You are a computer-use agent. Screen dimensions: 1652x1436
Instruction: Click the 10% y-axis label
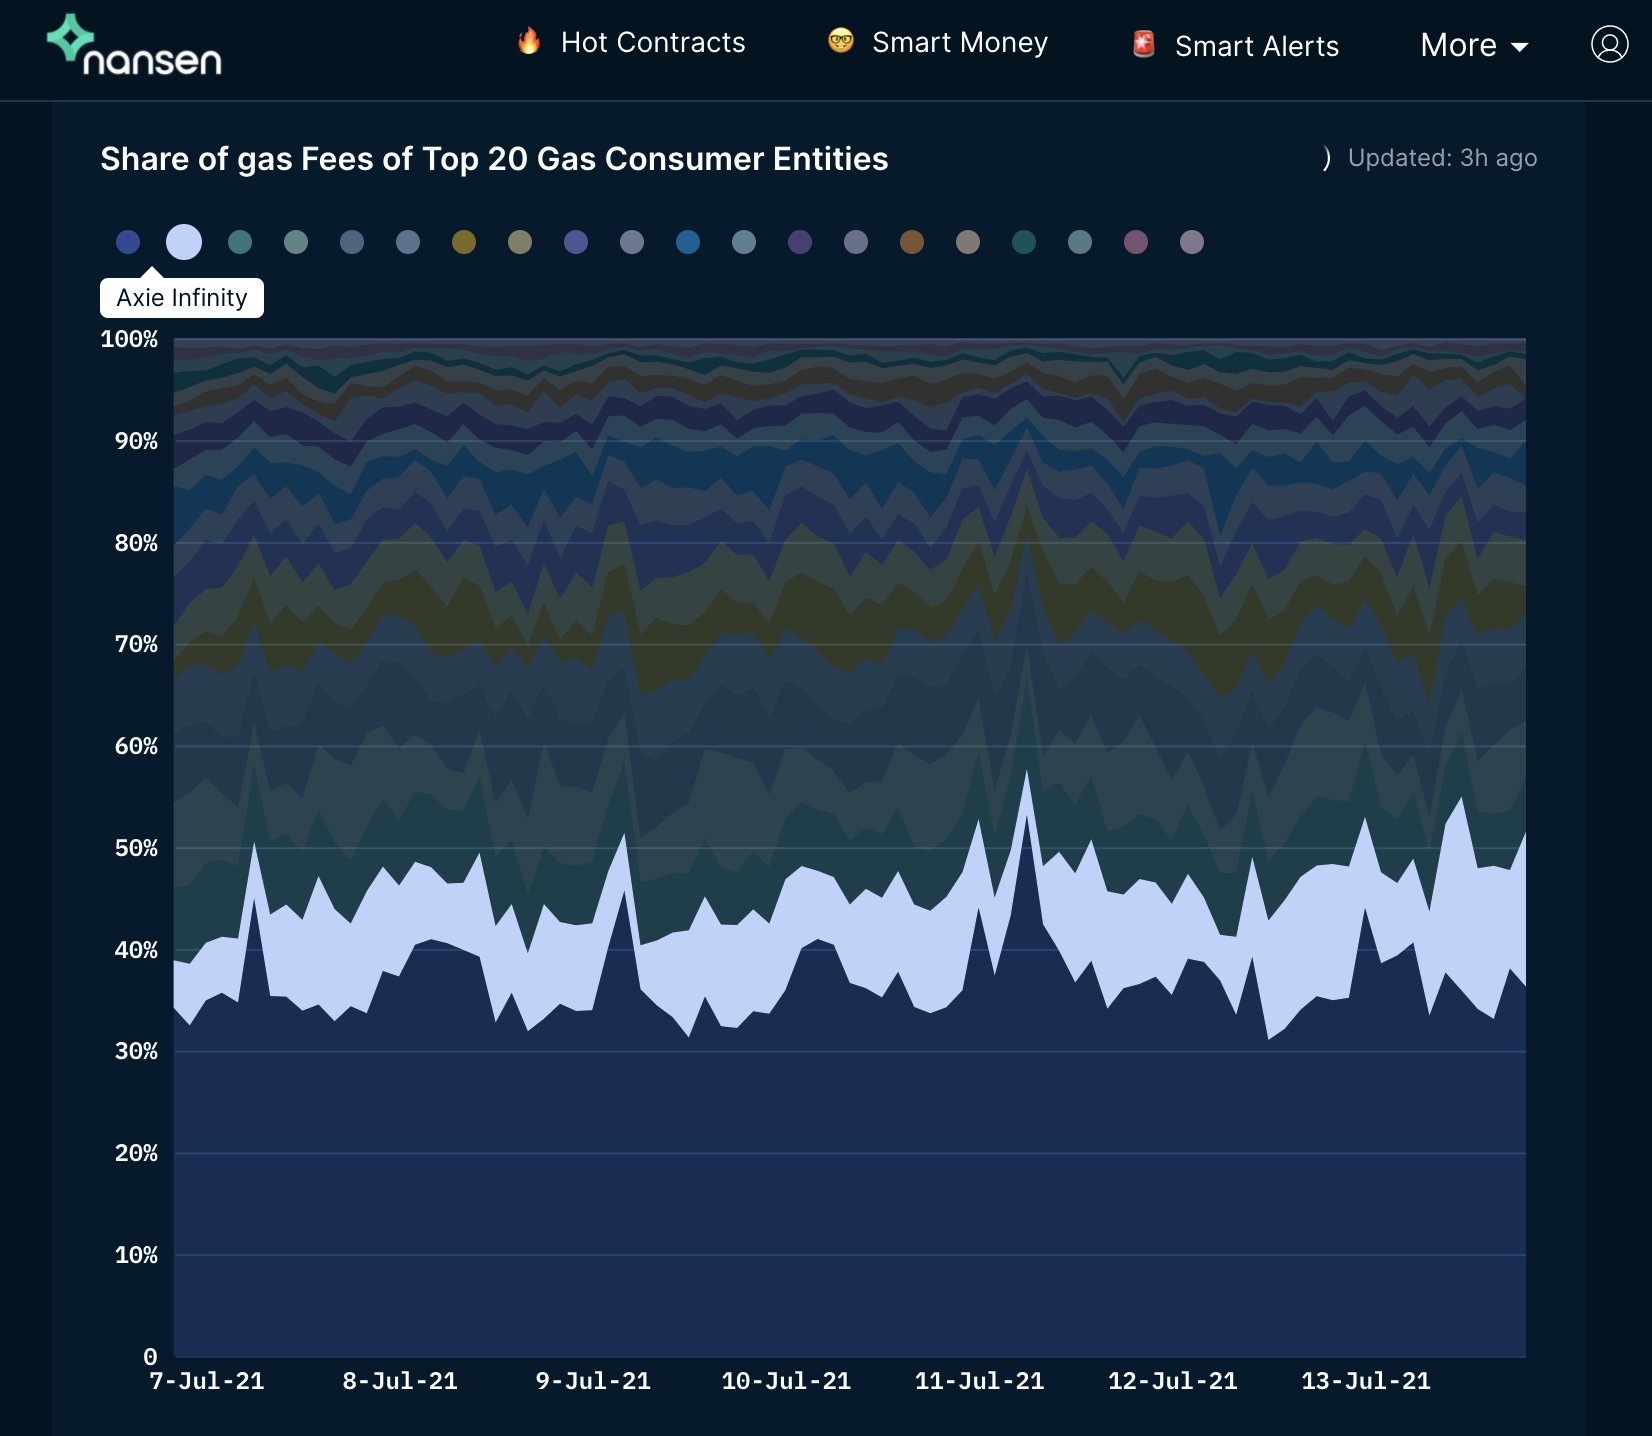coord(136,1255)
